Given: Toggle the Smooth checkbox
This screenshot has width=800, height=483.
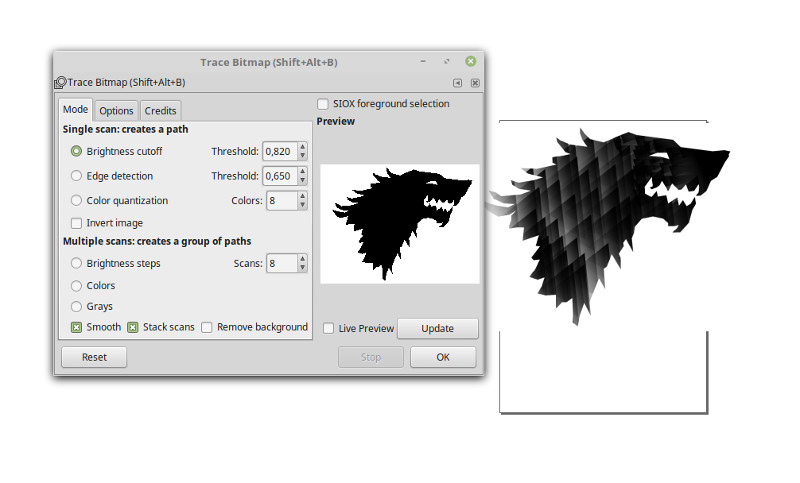Looking at the screenshot, I should [77, 327].
